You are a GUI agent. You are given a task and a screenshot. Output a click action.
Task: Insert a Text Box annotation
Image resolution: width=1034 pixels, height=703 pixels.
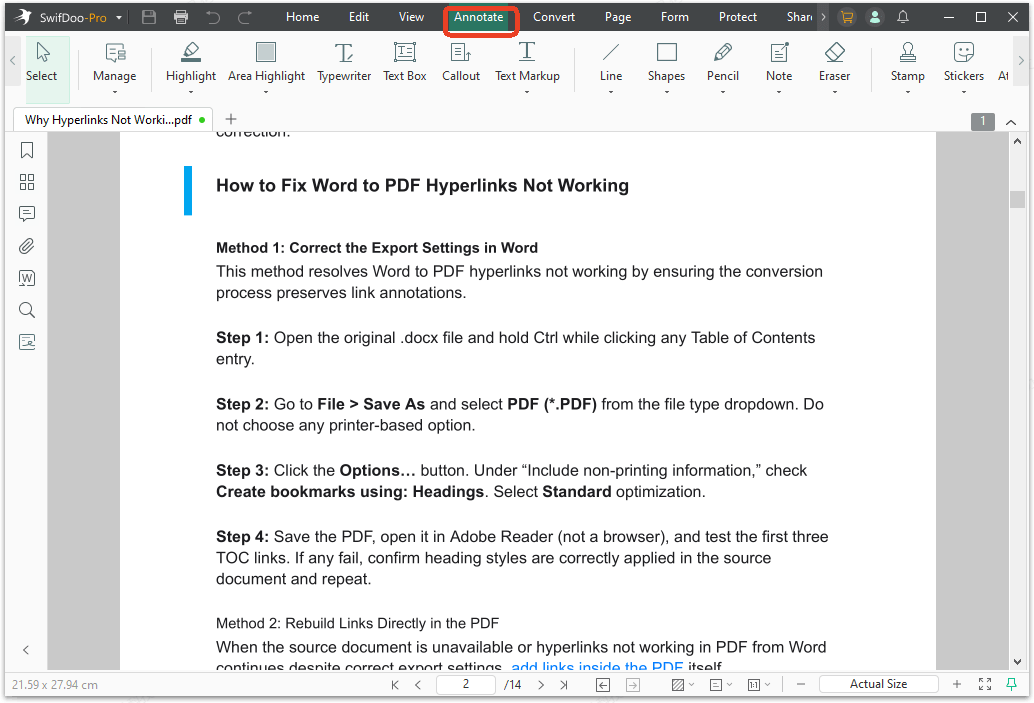(405, 63)
